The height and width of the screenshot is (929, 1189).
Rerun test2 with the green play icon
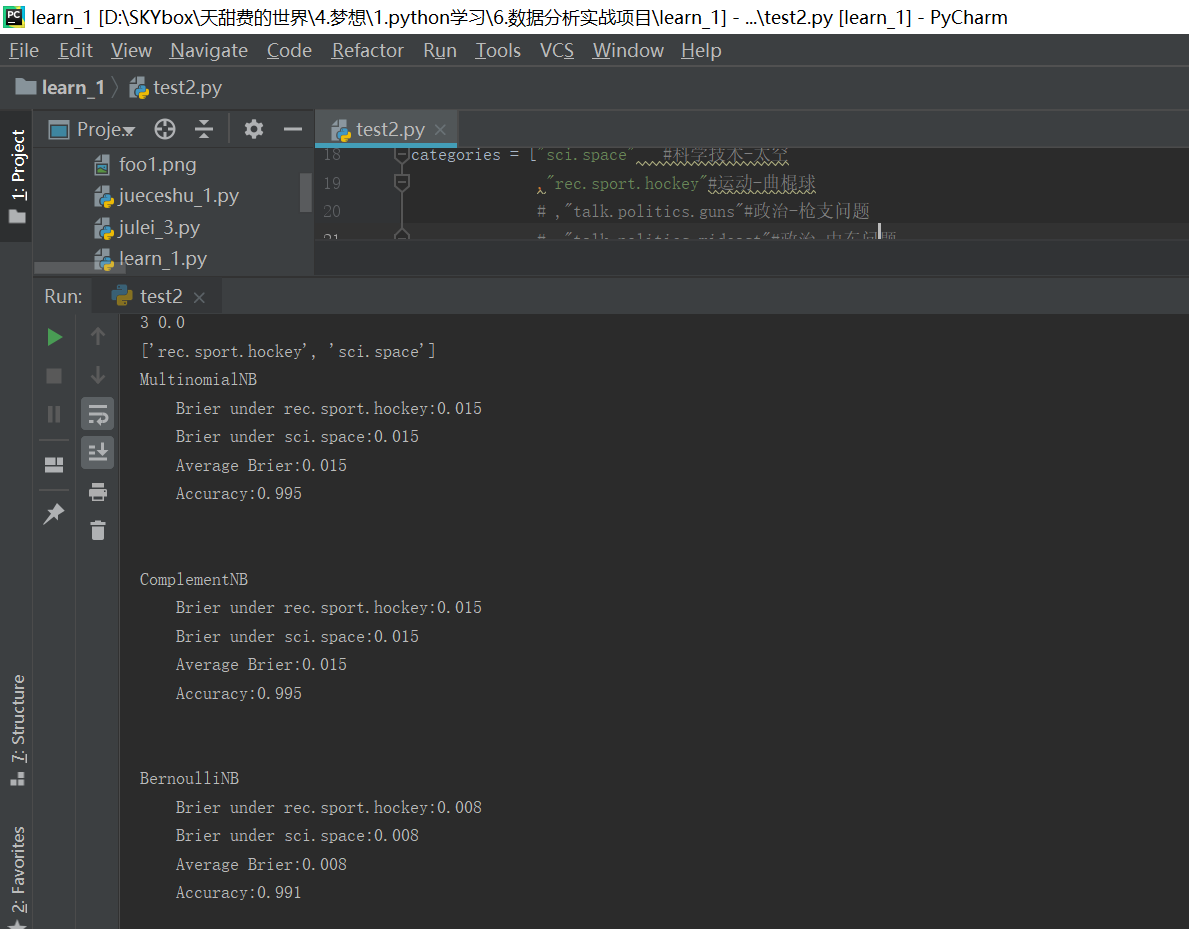[x=55, y=337]
